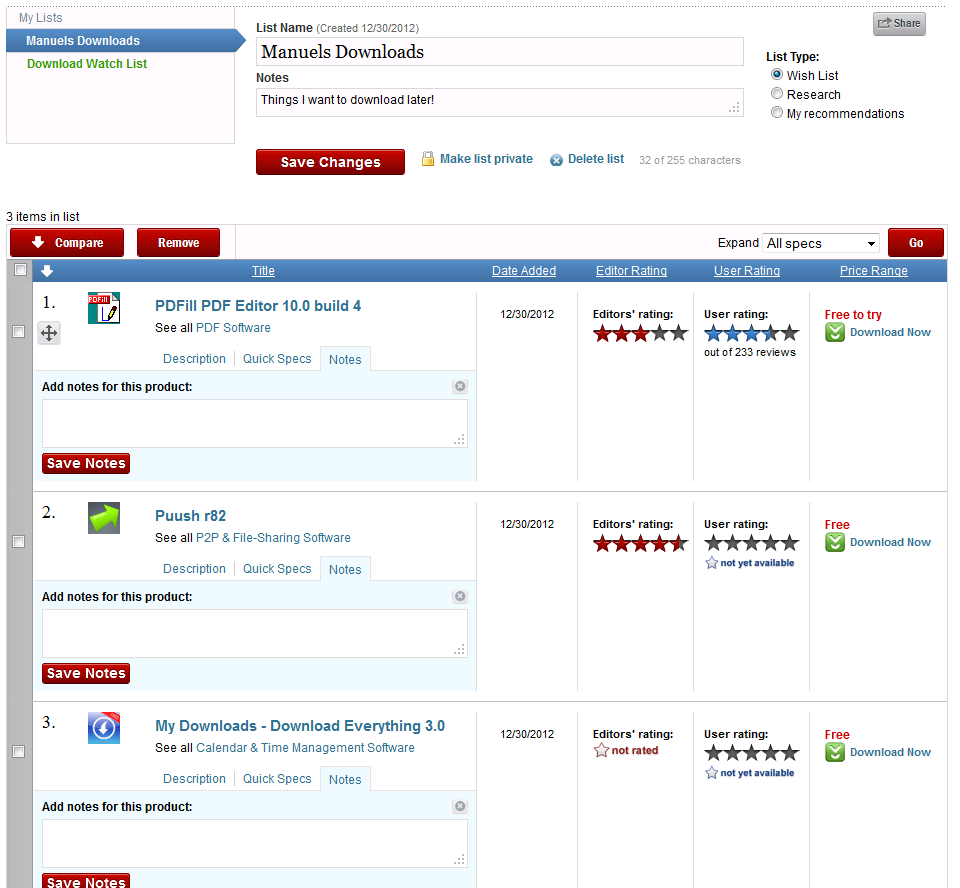Click the user star rating for Puush r82
Image resolution: width=960 pixels, height=888 pixels.
tap(751, 543)
